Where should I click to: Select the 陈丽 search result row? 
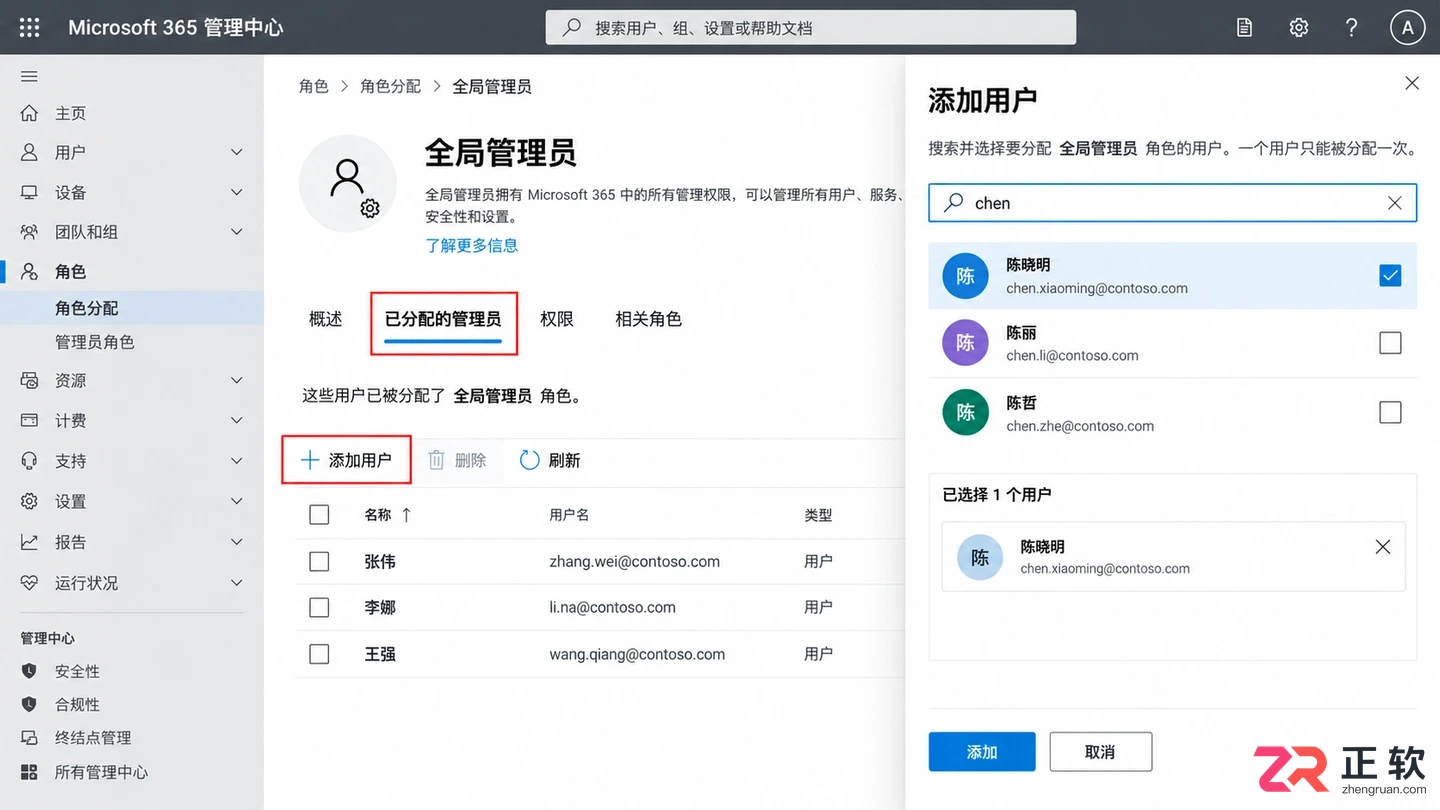tap(1172, 343)
